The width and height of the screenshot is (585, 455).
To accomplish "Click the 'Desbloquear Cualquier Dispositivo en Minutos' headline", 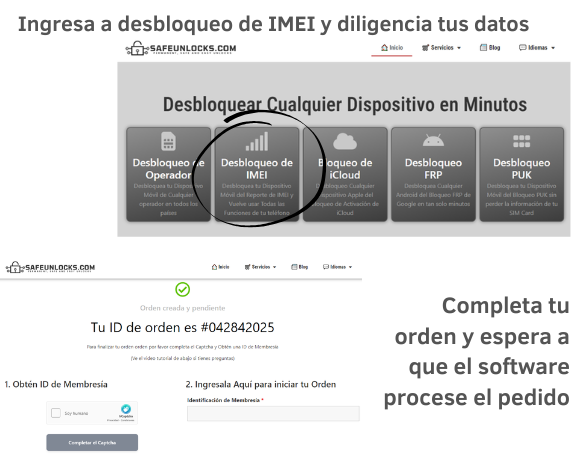I will (x=345, y=104).
